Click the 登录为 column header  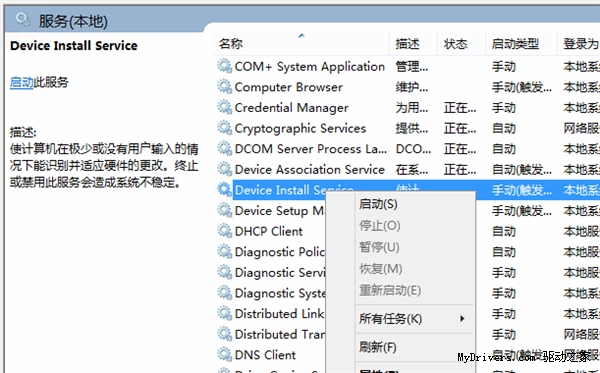tap(579, 44)
